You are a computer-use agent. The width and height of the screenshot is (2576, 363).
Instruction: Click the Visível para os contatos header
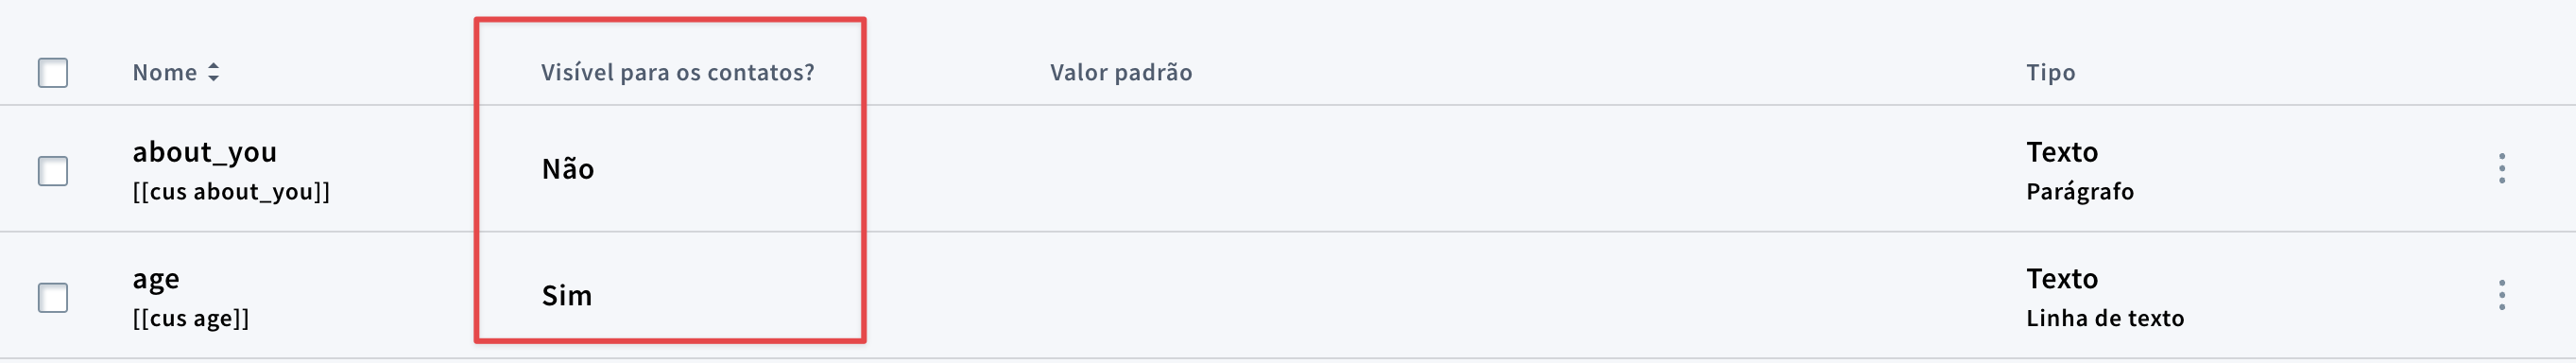678,72
